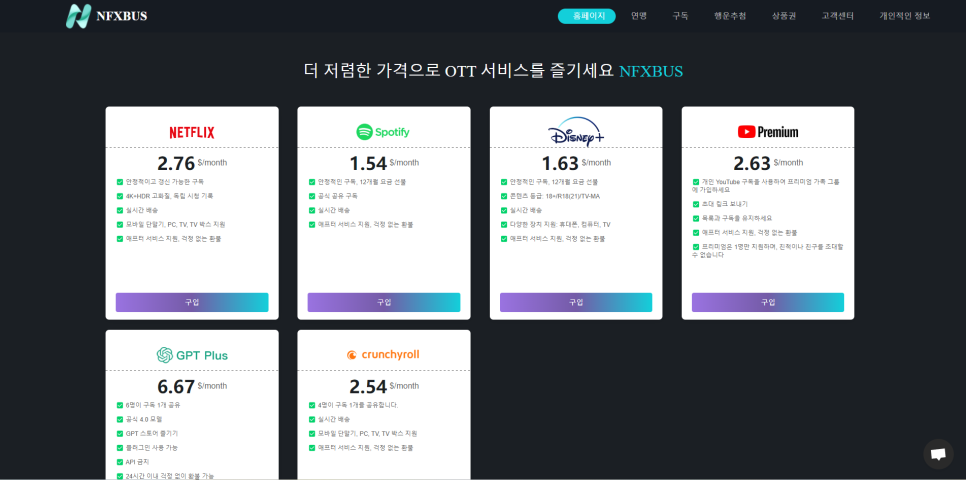Click the green check icon beside '목록과 구독을 유지하세요'
The image size is (966, 480).
click(696, 218)
